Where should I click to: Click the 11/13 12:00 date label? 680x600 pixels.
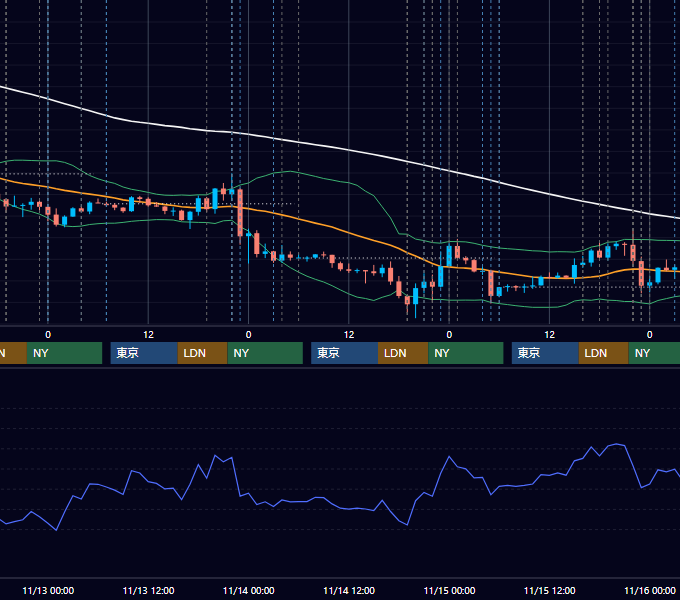click(148, 590)
